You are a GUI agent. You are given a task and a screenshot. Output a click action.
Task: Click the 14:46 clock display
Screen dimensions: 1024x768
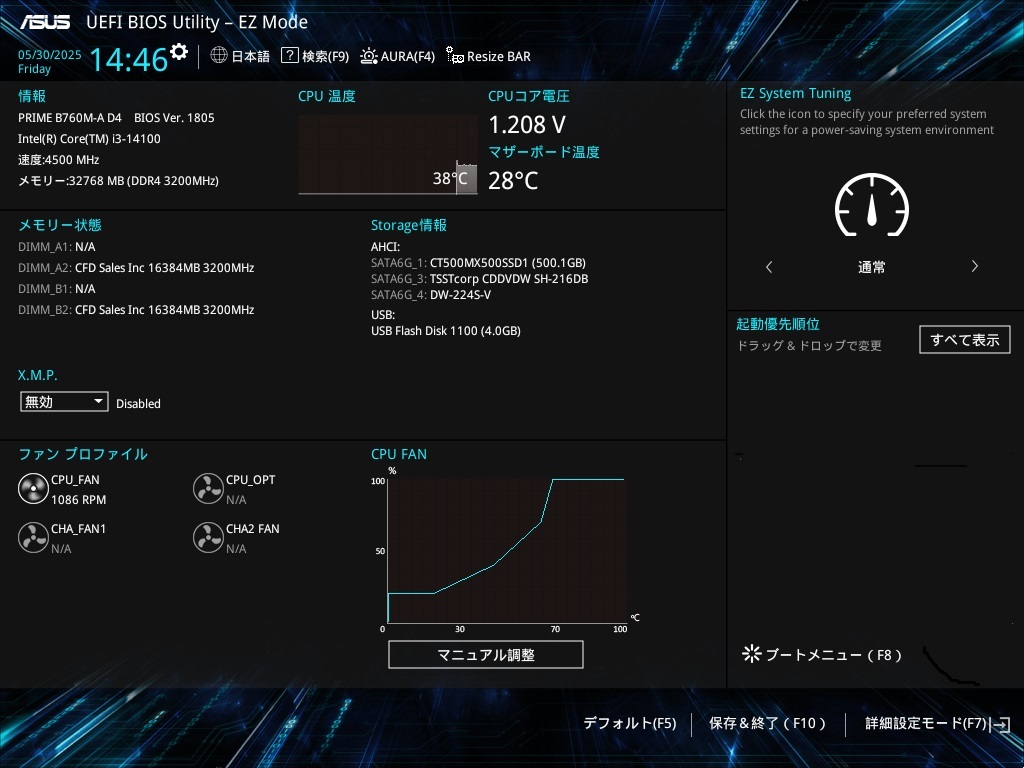coord(129,59)
